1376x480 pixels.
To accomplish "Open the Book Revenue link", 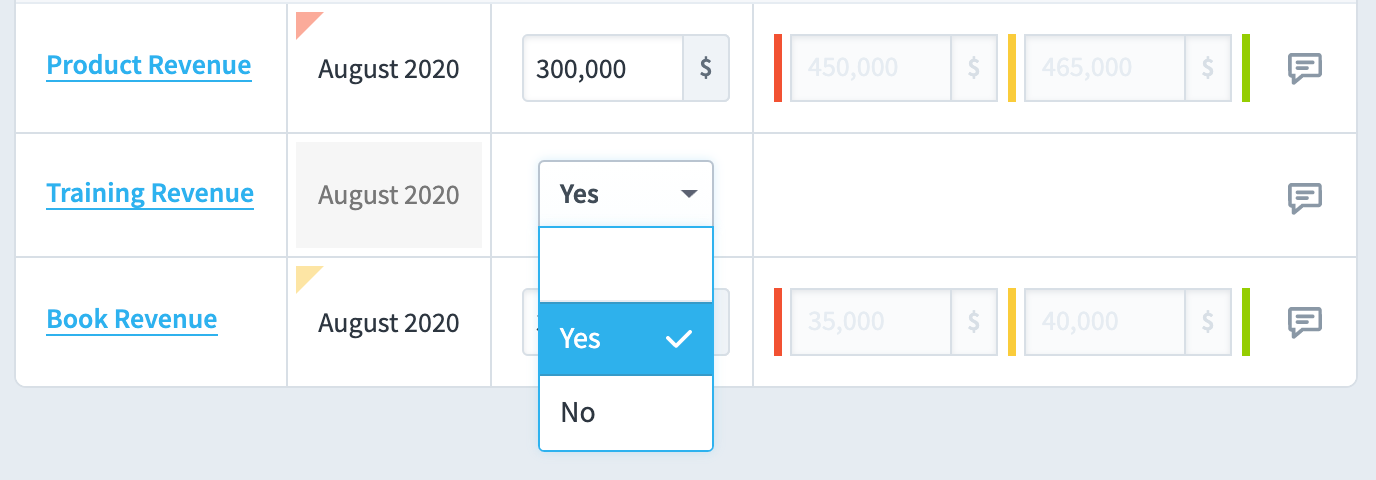I will 132,320.
